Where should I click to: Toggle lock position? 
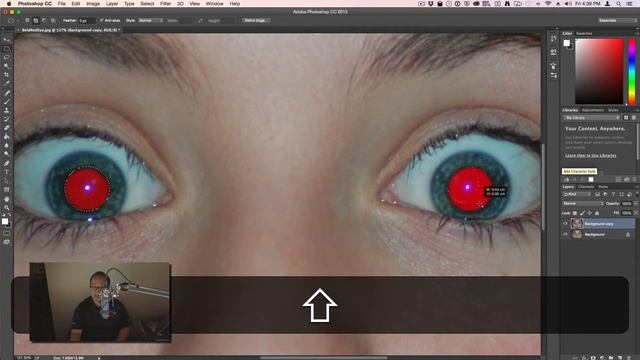pyautogui.click(x=589, y=213)
